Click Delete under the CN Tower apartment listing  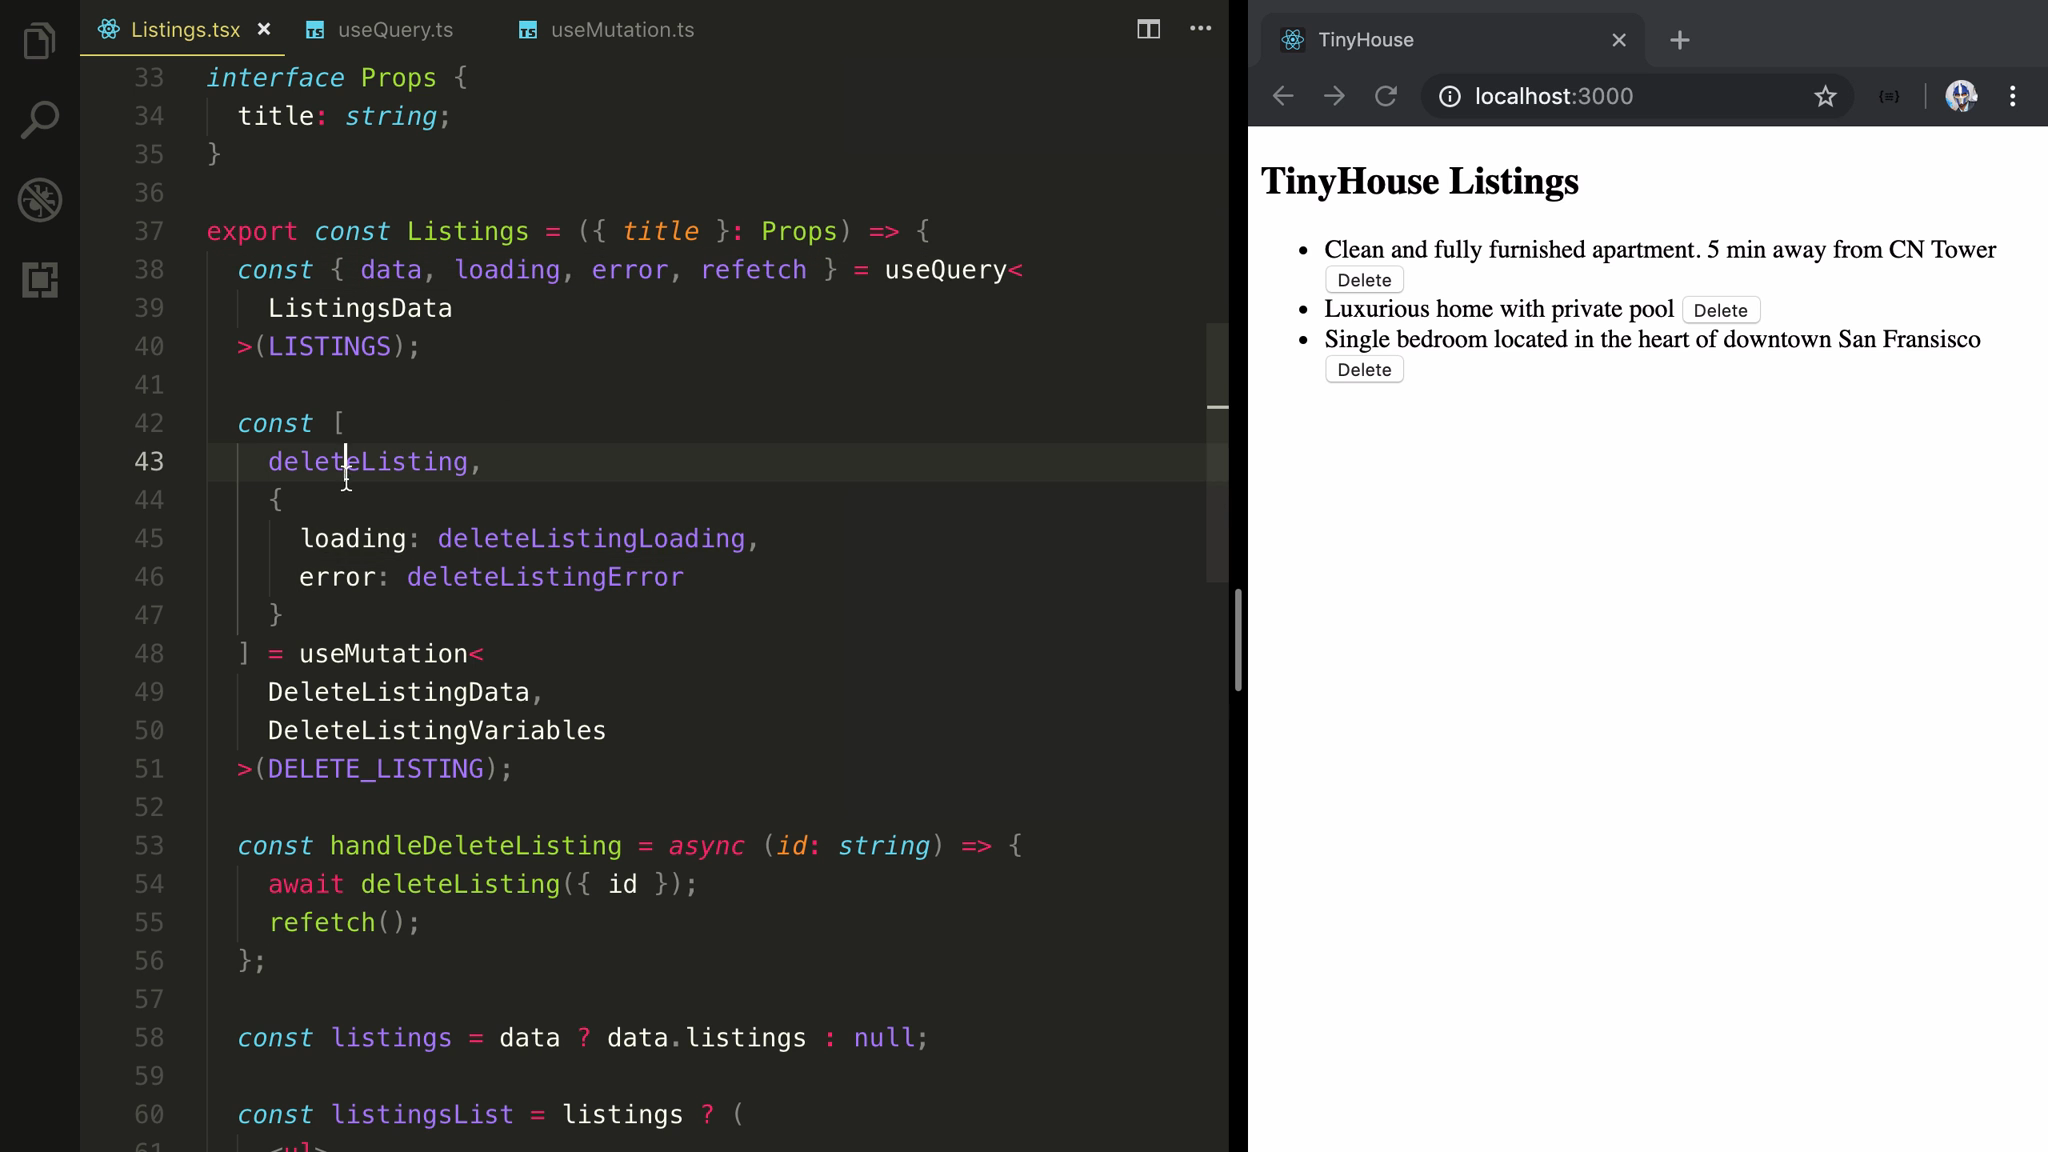[x=1362, y=280]
